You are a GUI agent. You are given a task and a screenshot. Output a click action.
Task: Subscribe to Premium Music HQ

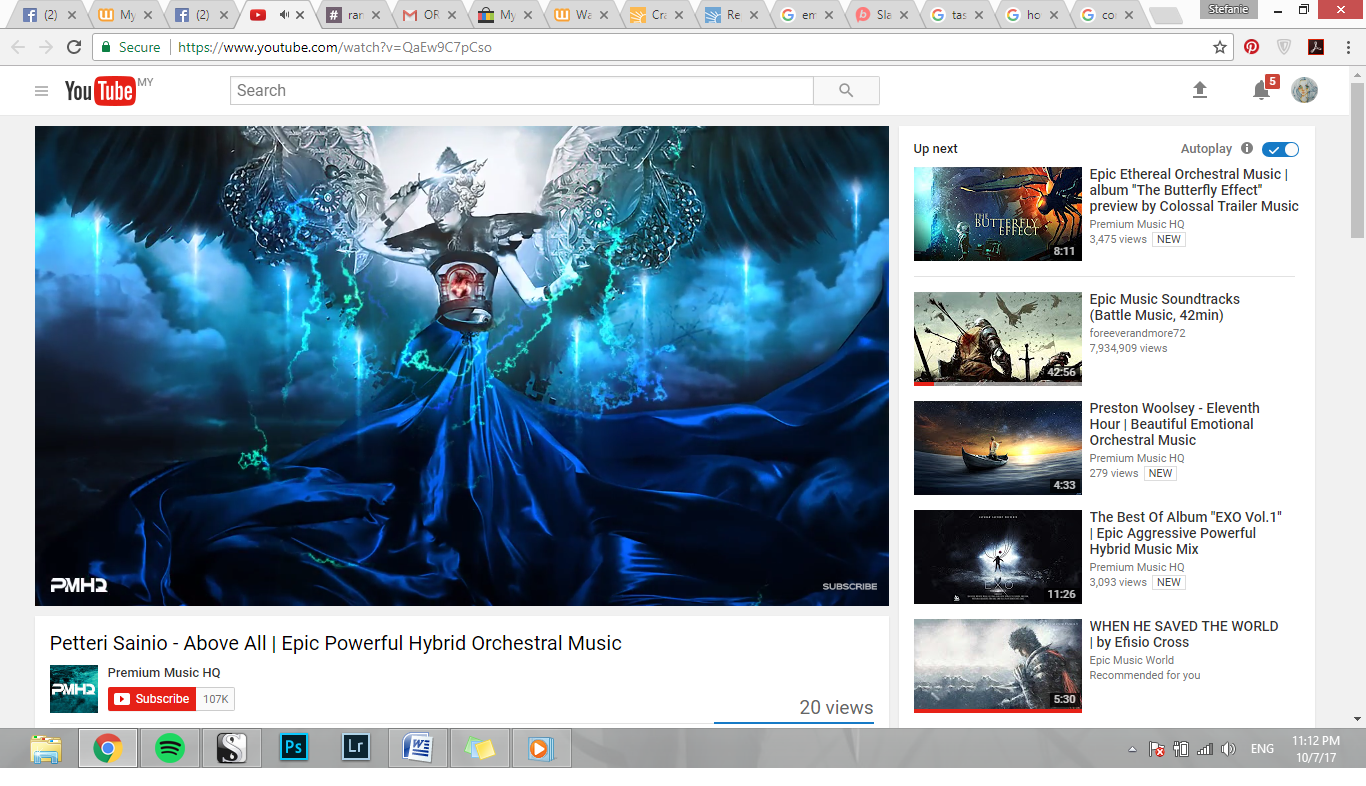(151, 699)
